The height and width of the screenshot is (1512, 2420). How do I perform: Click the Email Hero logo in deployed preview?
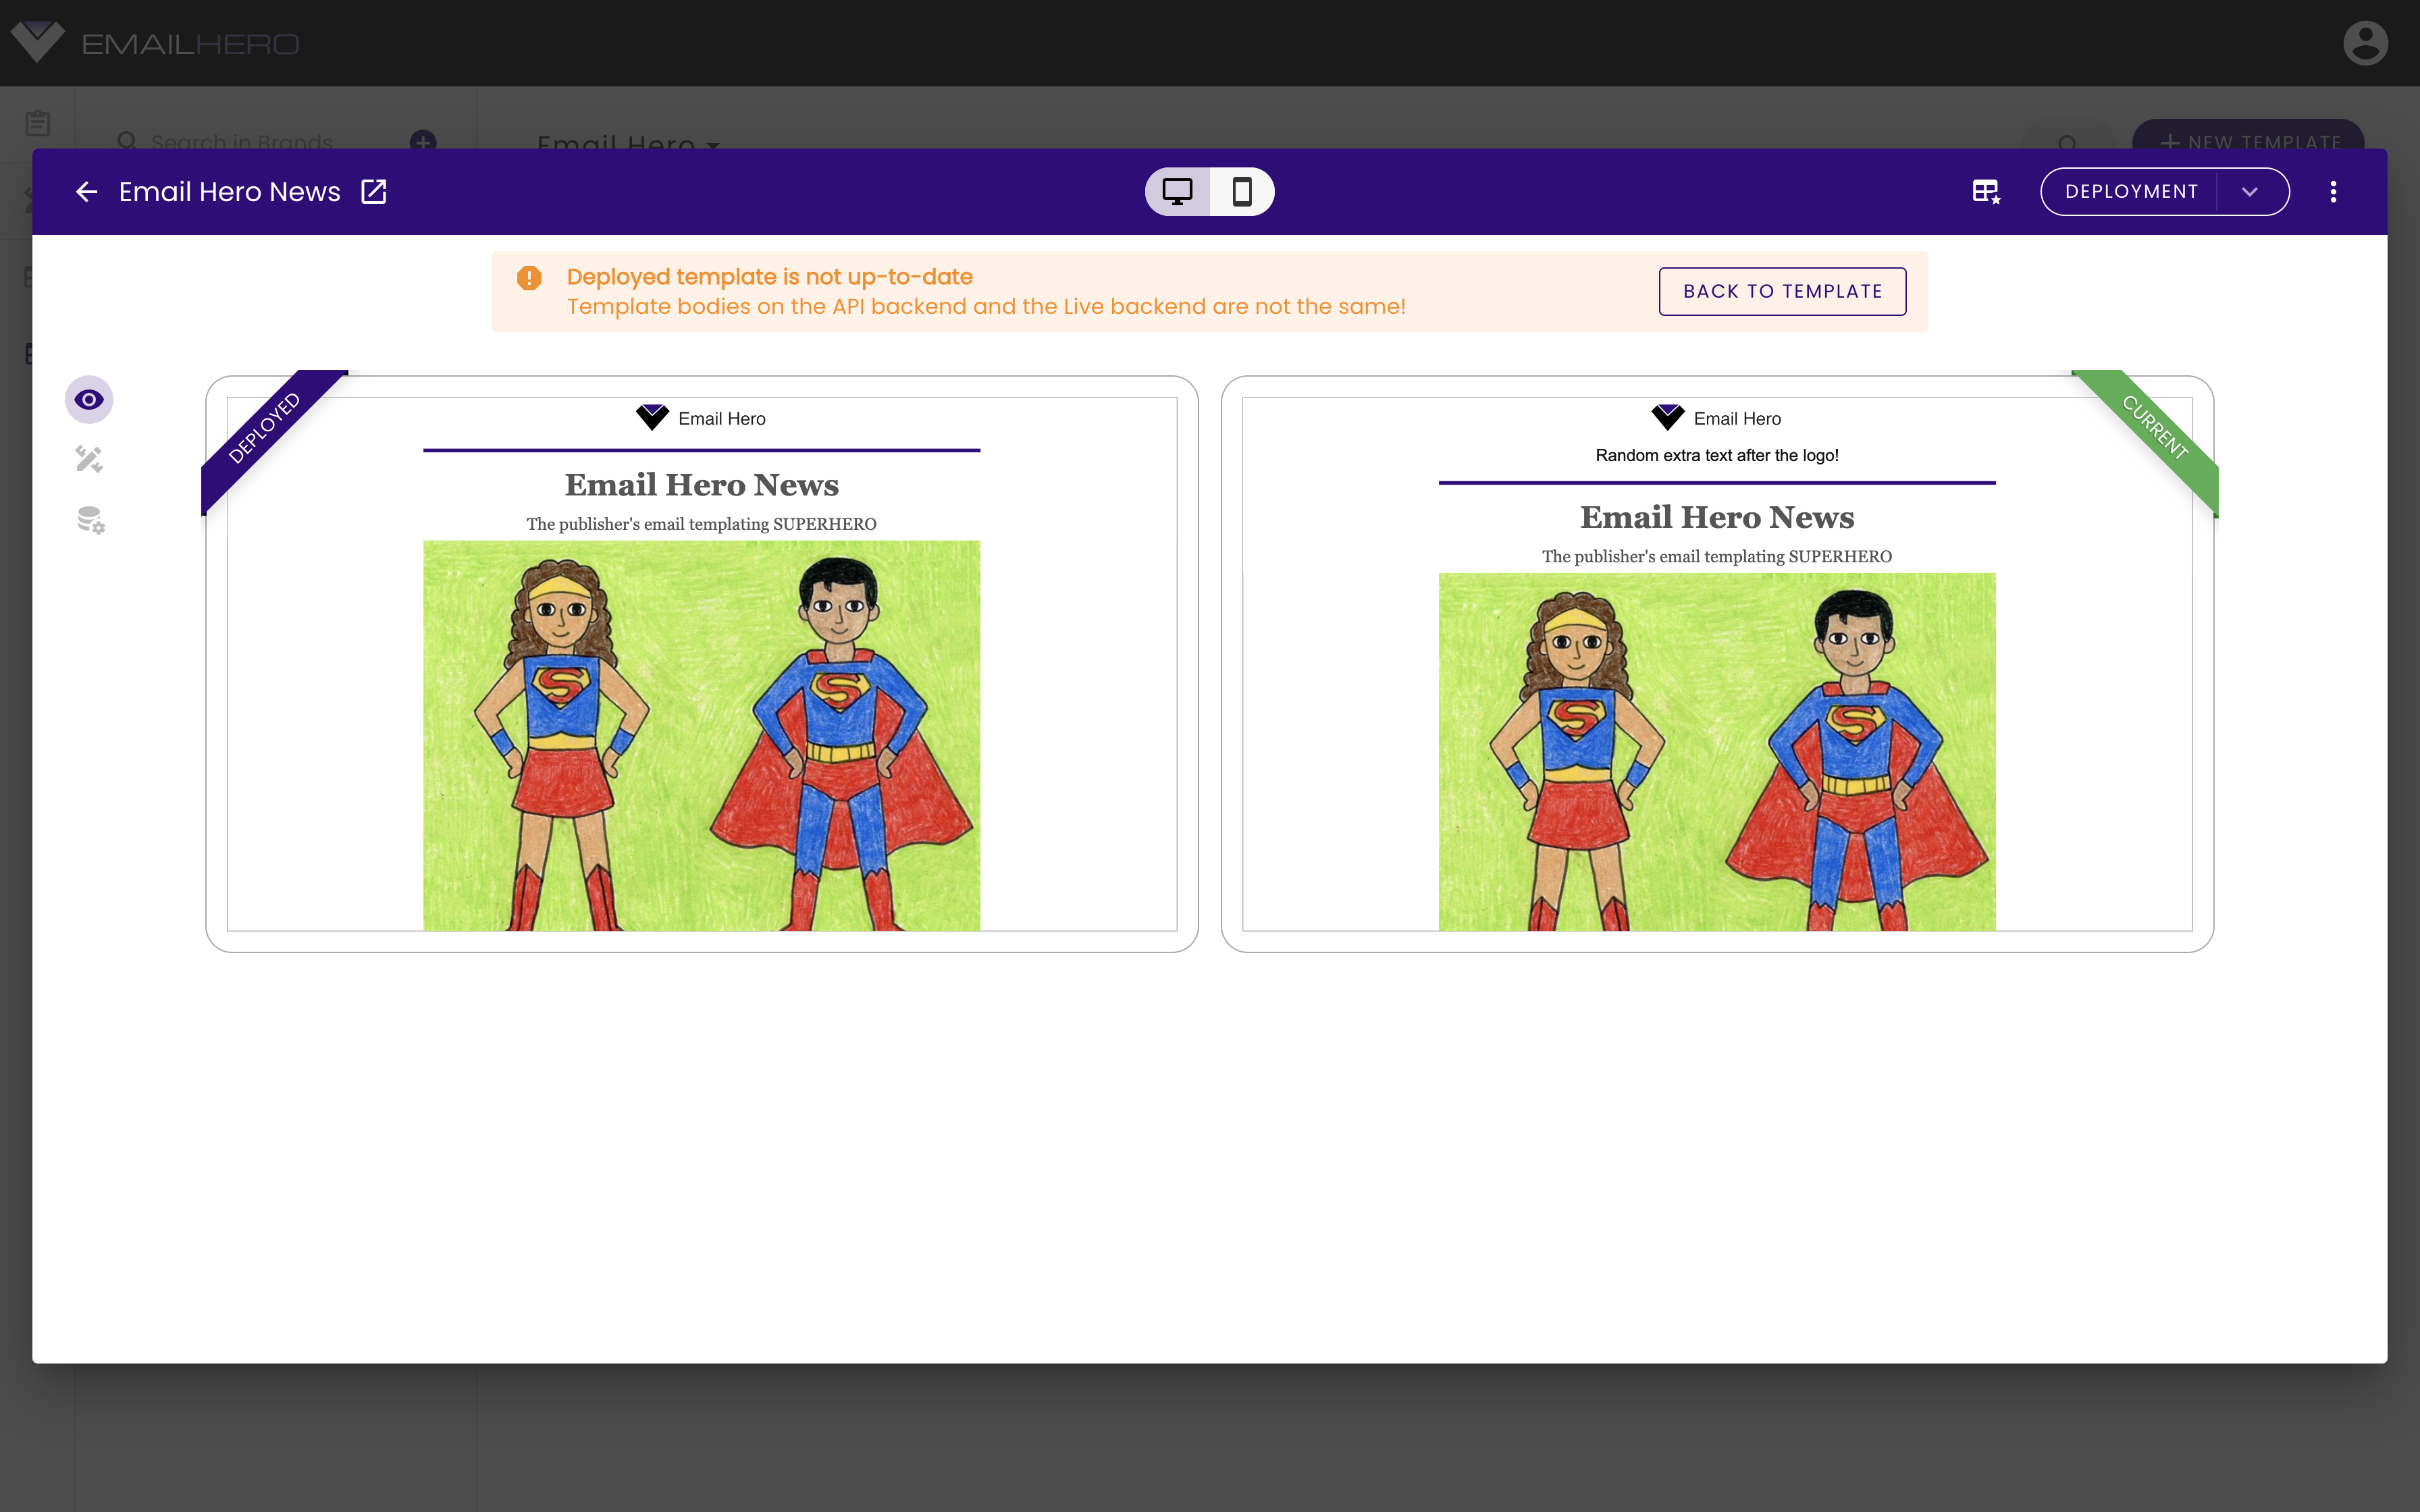(701, 418)
